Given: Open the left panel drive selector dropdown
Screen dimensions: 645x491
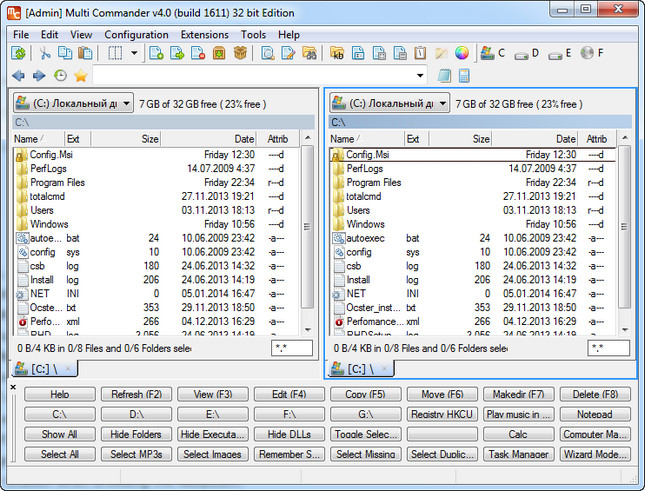Looking at the screenshot, I should [x=73, y=103].
